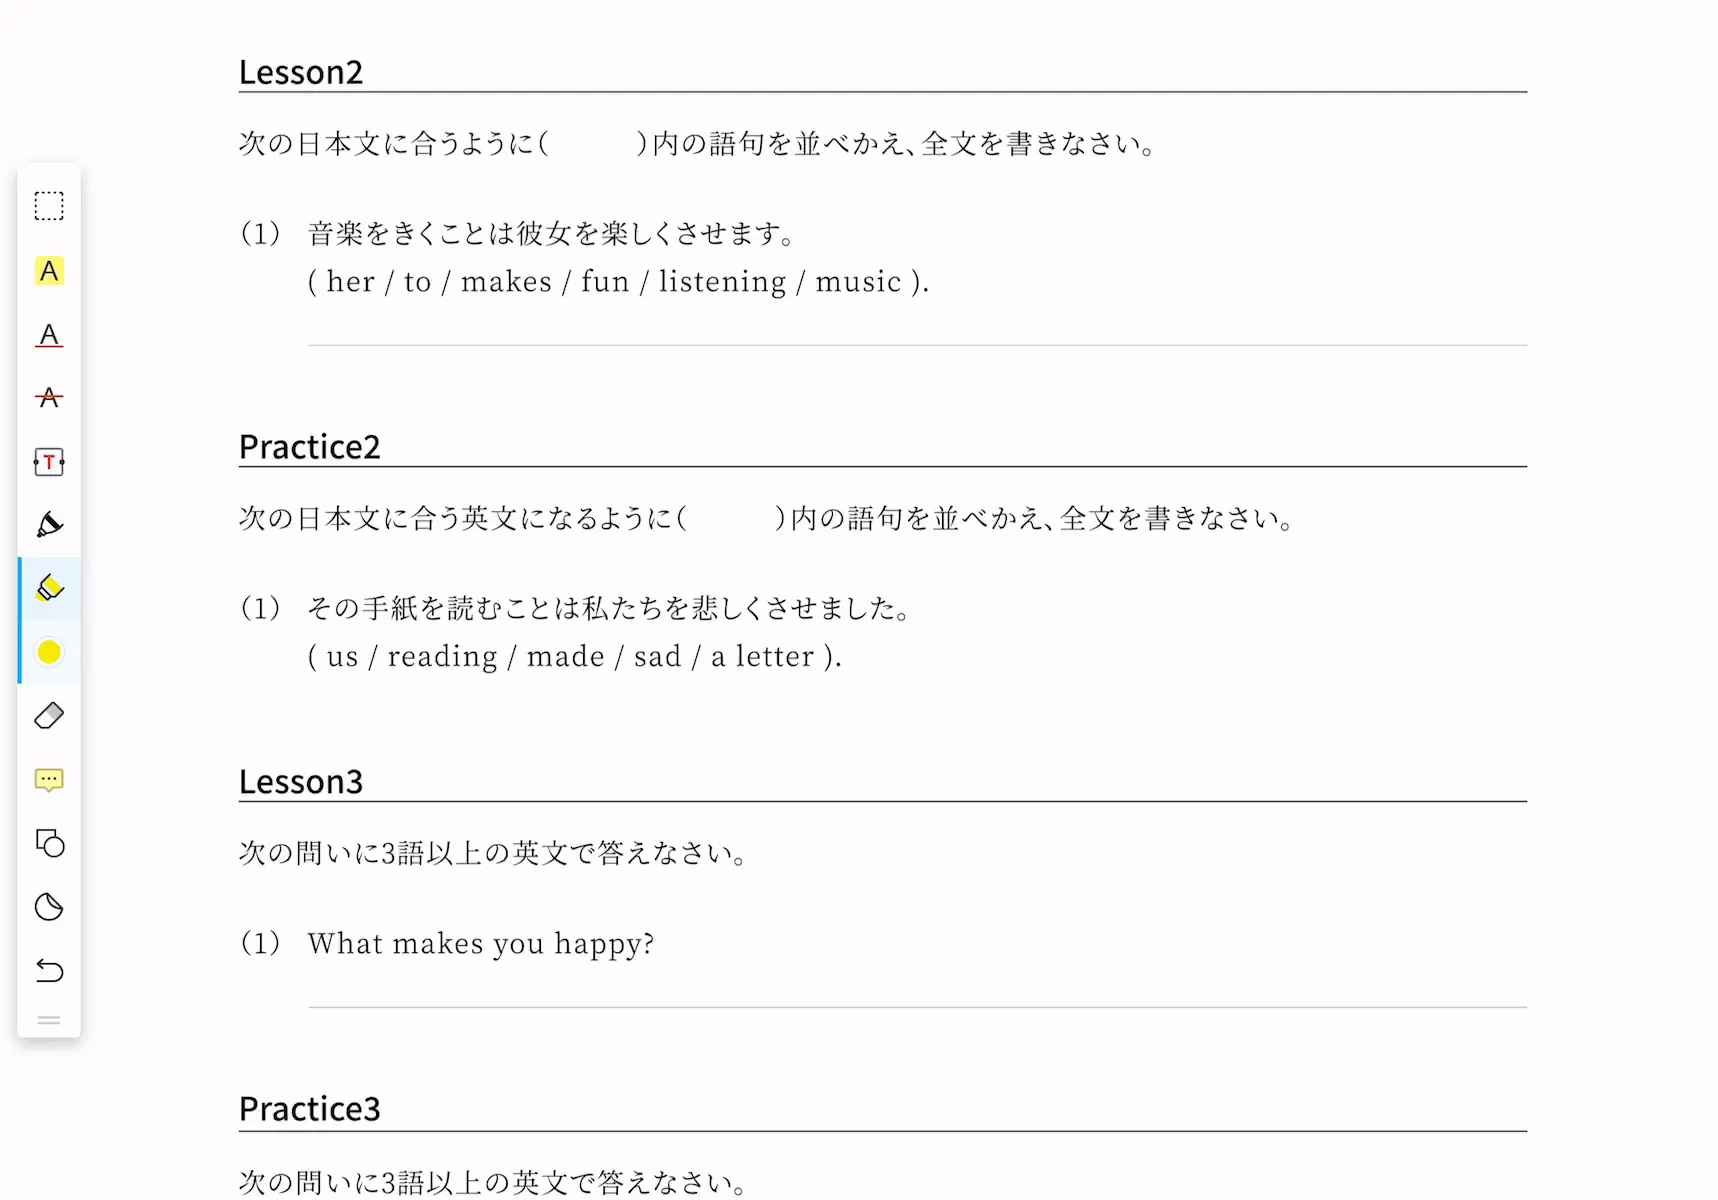1718x1200 pixels.
Task: Click the 'What makes you happy?' question
Action: point(481,944)
